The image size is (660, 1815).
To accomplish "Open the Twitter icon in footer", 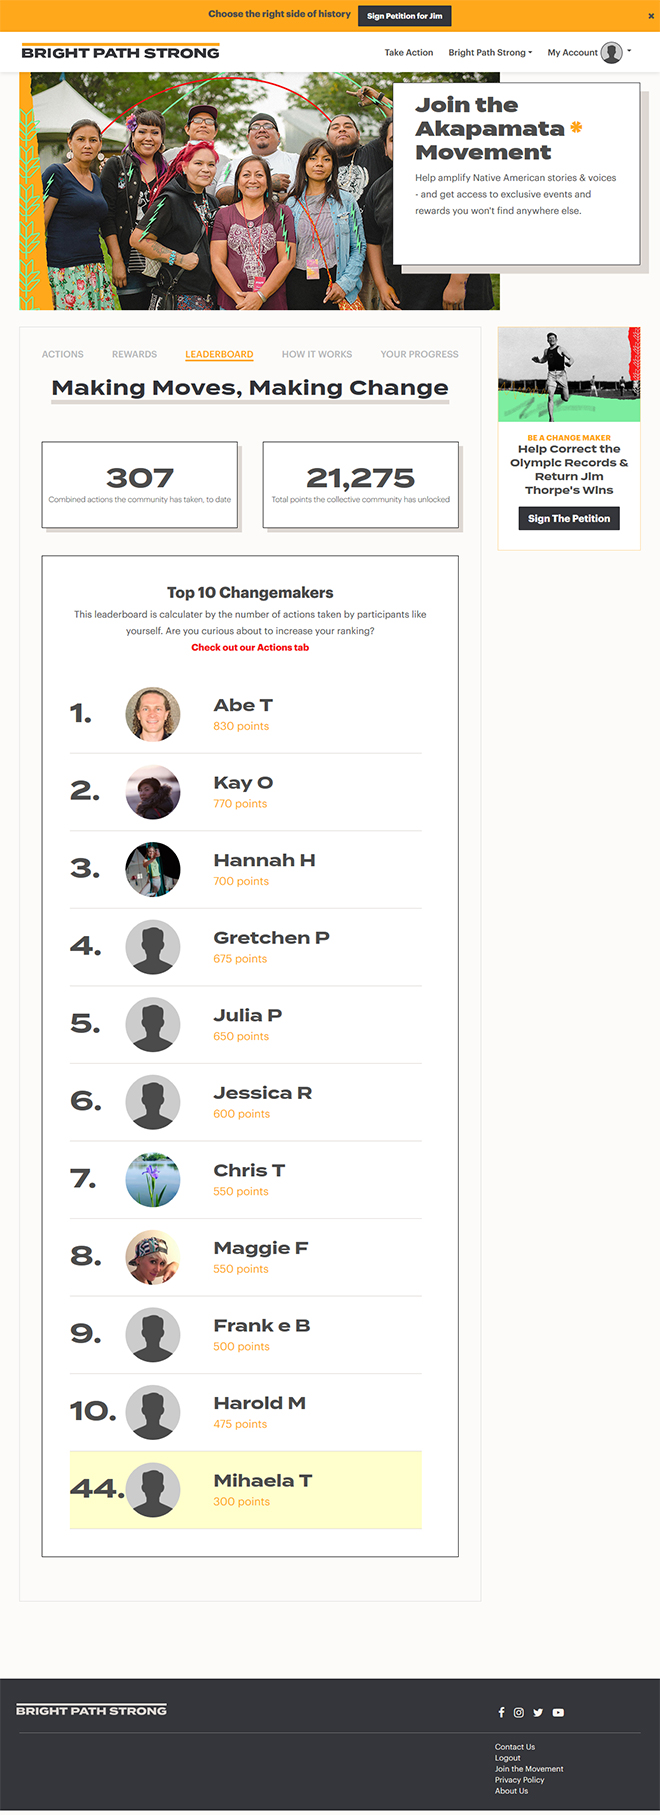I will (538, 1712).
